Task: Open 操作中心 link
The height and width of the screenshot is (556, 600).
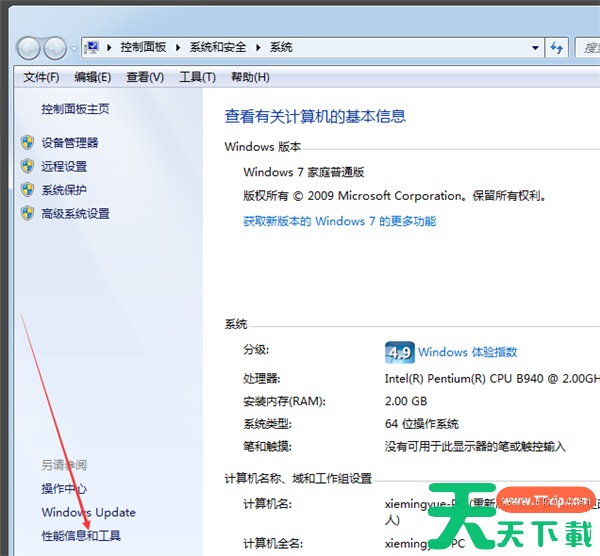Action: (x=64, y=489)
